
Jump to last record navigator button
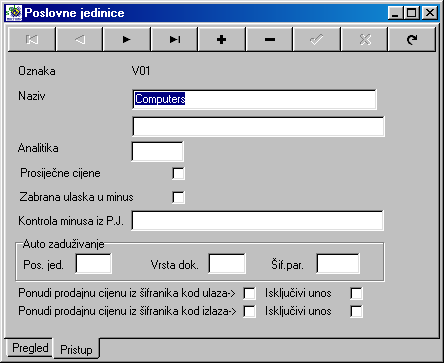[174, 40]
